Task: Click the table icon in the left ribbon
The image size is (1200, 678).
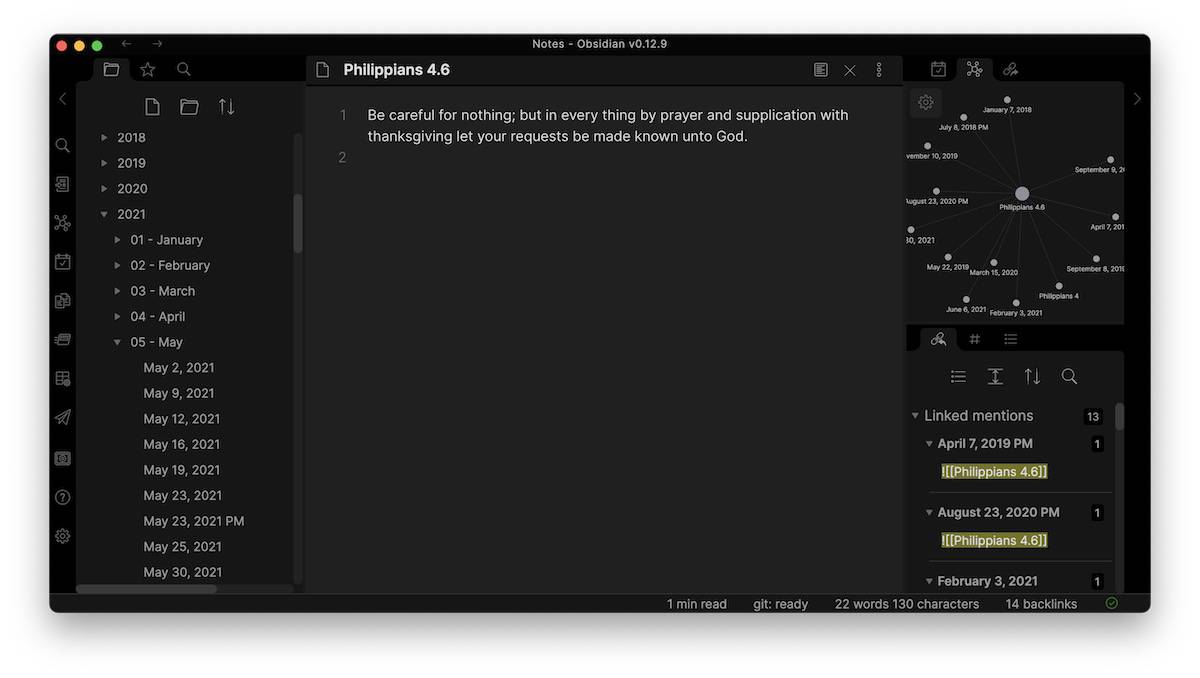Action: pos(62,379)
